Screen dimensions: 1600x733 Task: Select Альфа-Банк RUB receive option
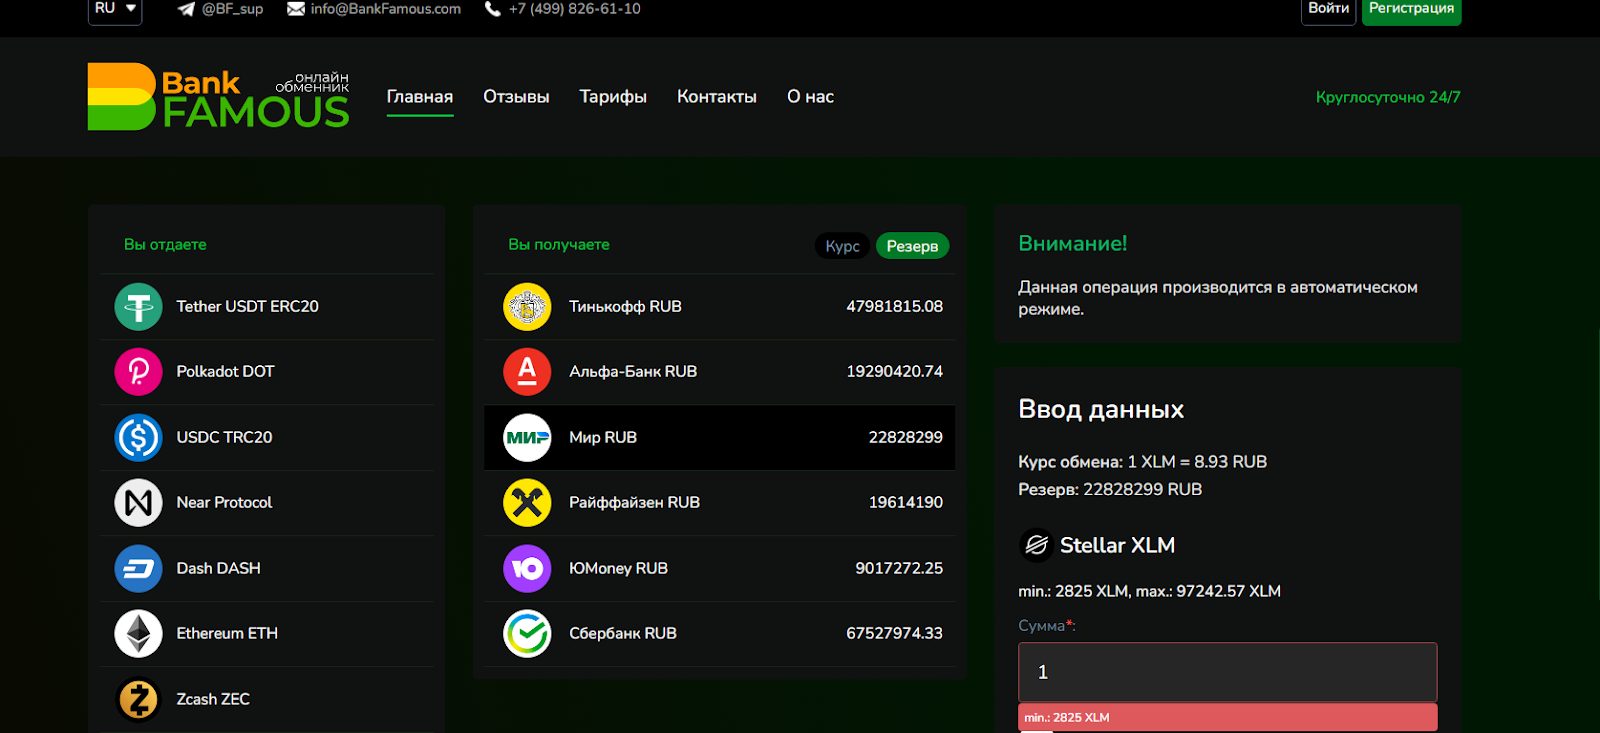click(x=719, y=372)
